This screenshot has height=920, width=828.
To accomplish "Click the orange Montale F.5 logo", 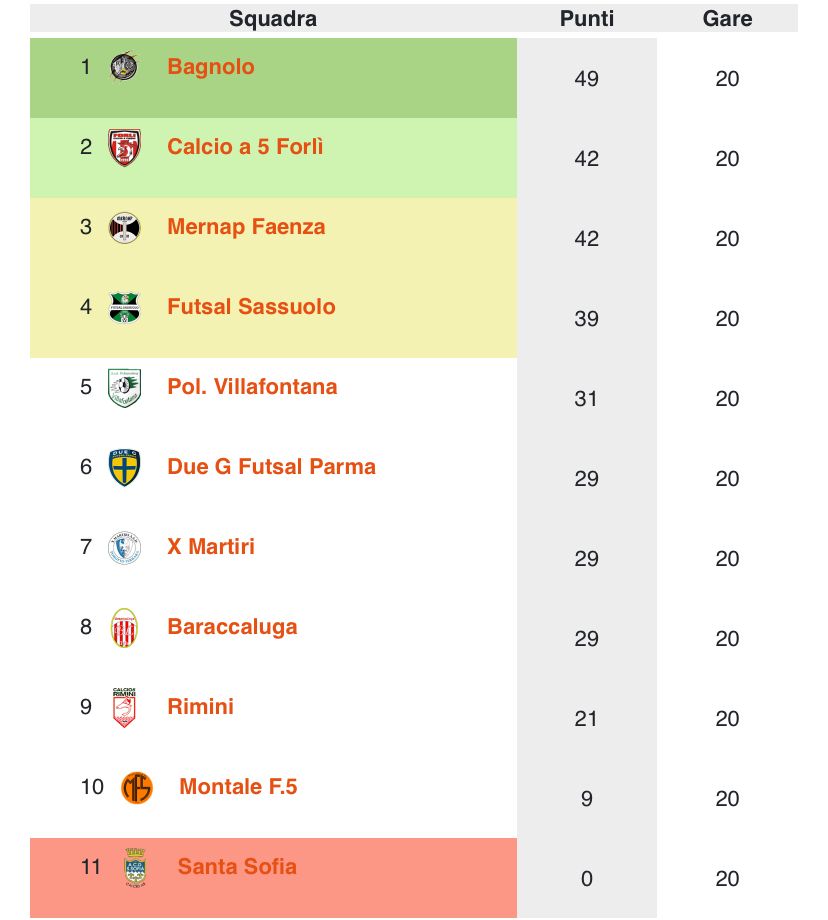I will (137, 787).
